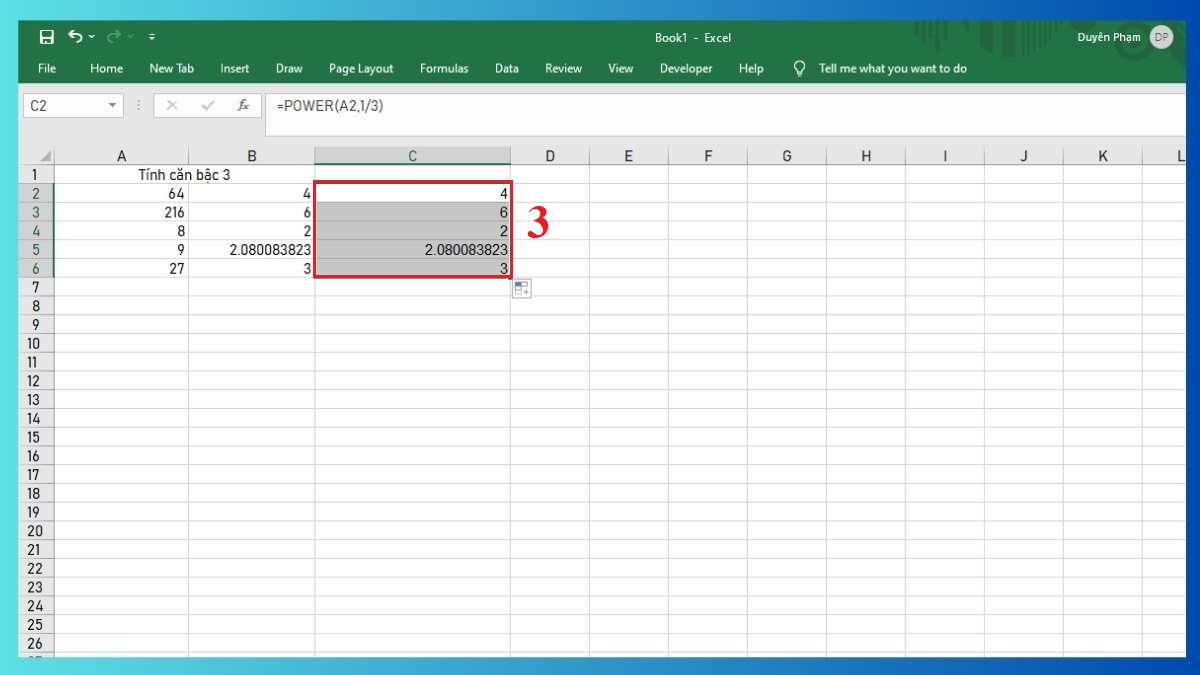The width and height of the screenshot is (1200, 675).
Task: Open the Auto Fill Options smart tag
Action: click(521, 288)
